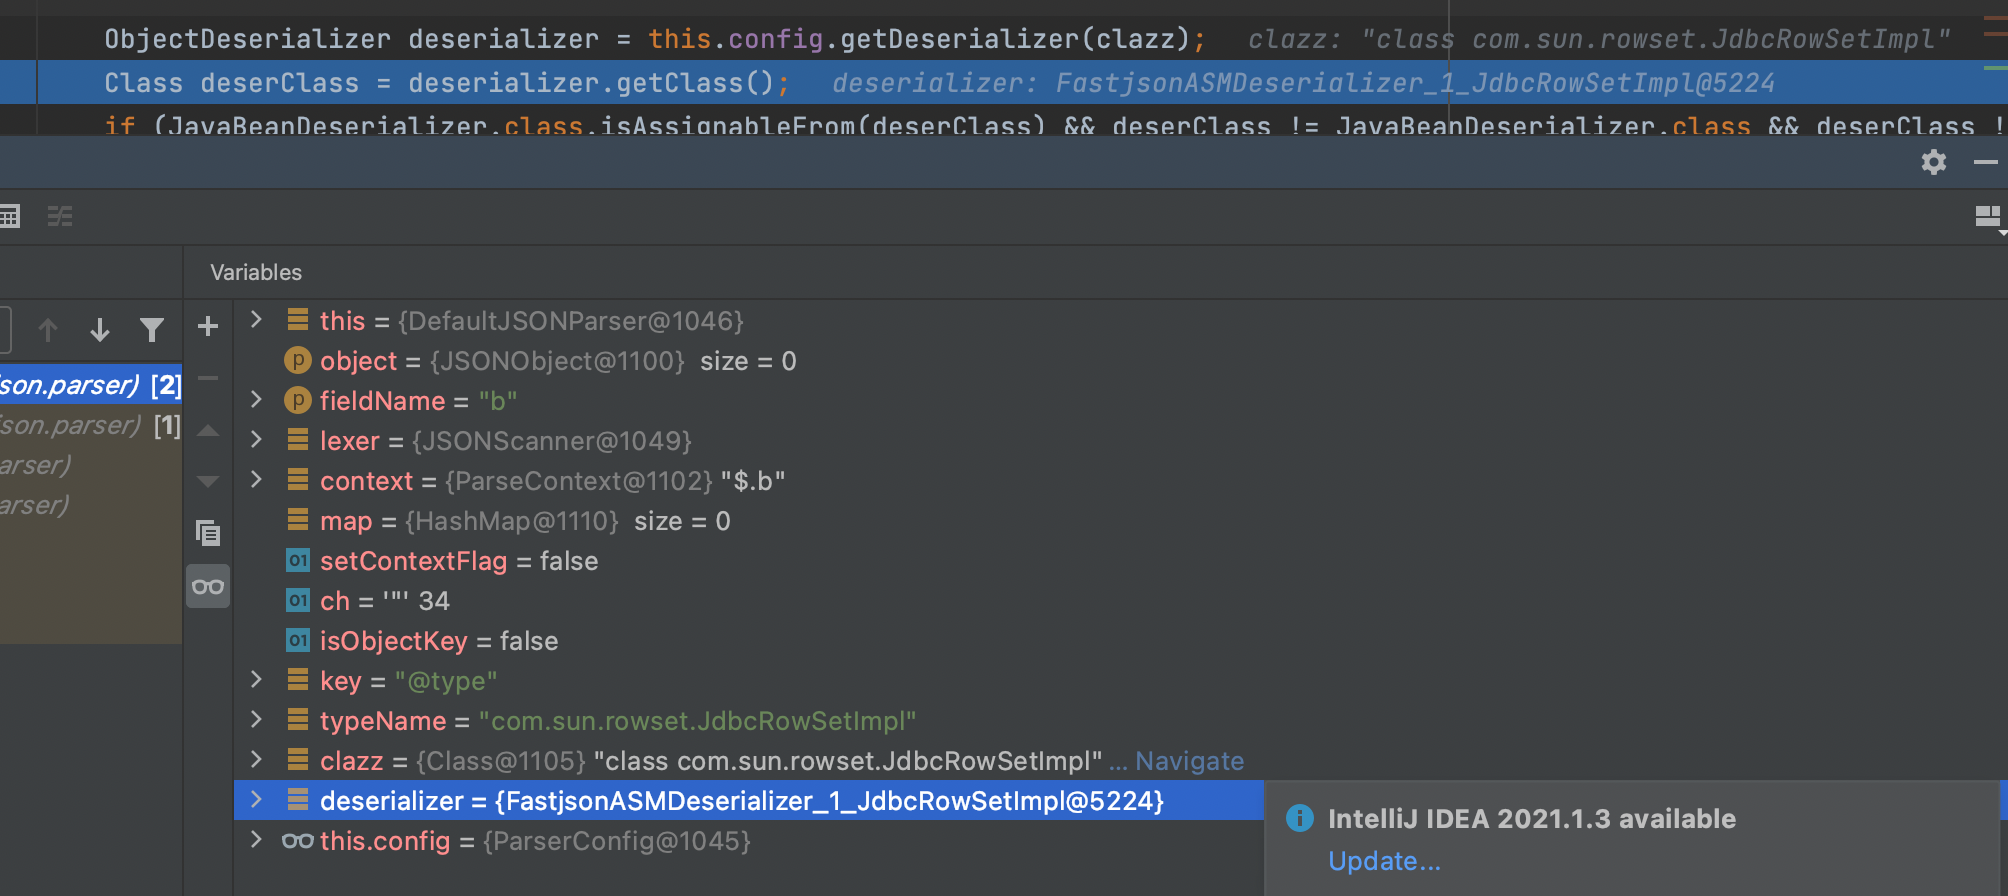Click the ObjectDeserializer declaration code line
The width and height of the screenshot is (2008, 896).
click(655, 39)
